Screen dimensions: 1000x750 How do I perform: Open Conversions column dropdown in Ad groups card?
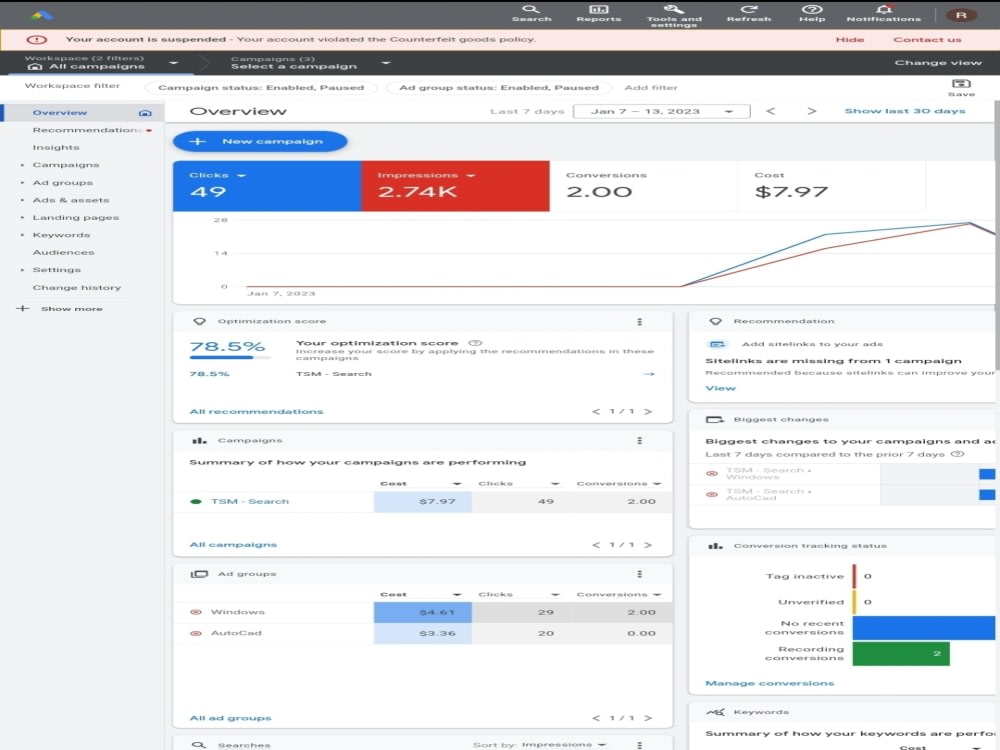[657, 595]
